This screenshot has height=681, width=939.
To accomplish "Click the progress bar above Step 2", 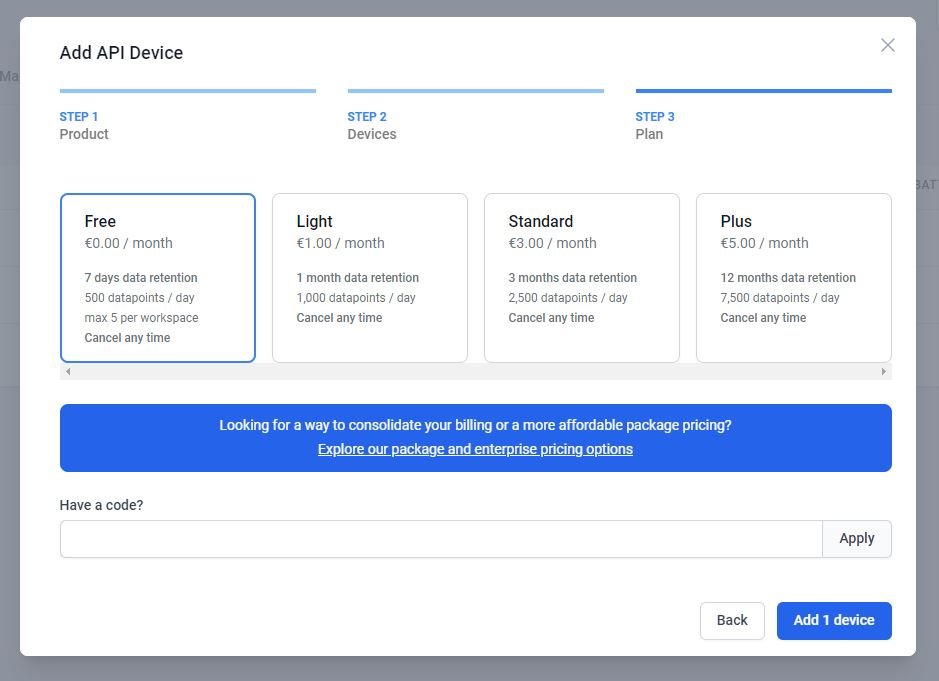I will (x=475, y=91).
